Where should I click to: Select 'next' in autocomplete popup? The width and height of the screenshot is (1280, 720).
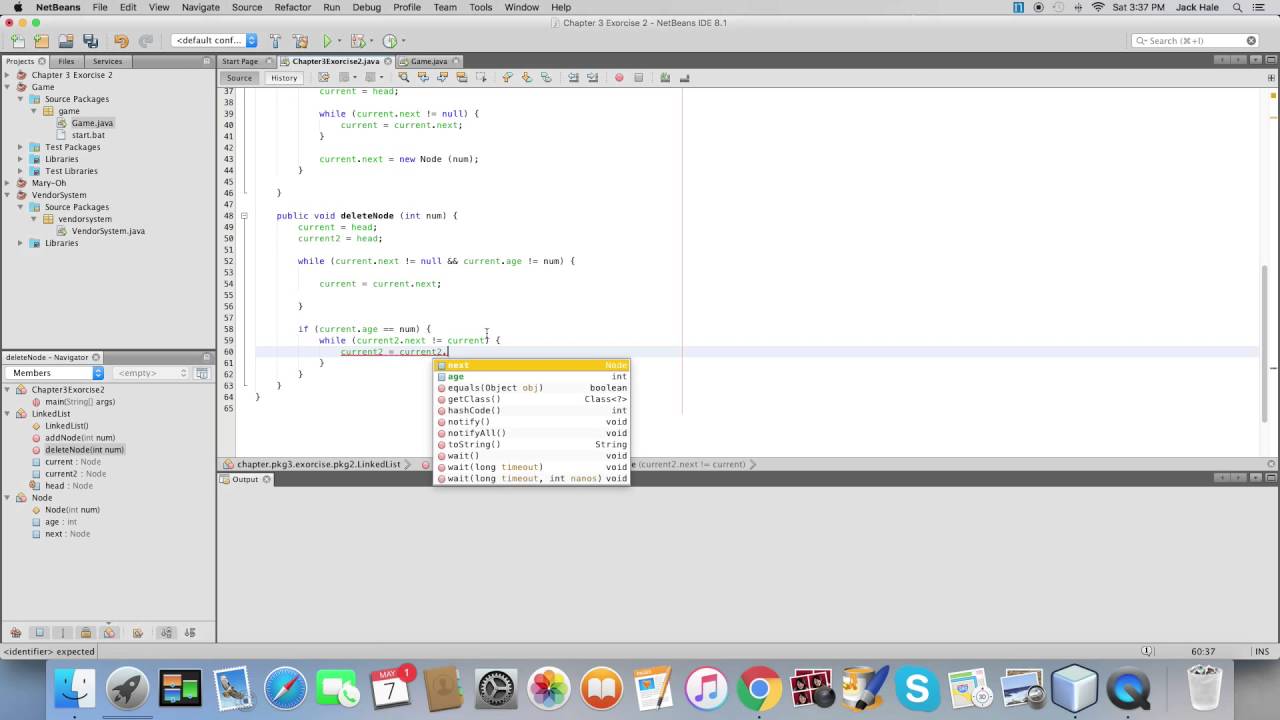pyautogui.click(x=532, y=365)
